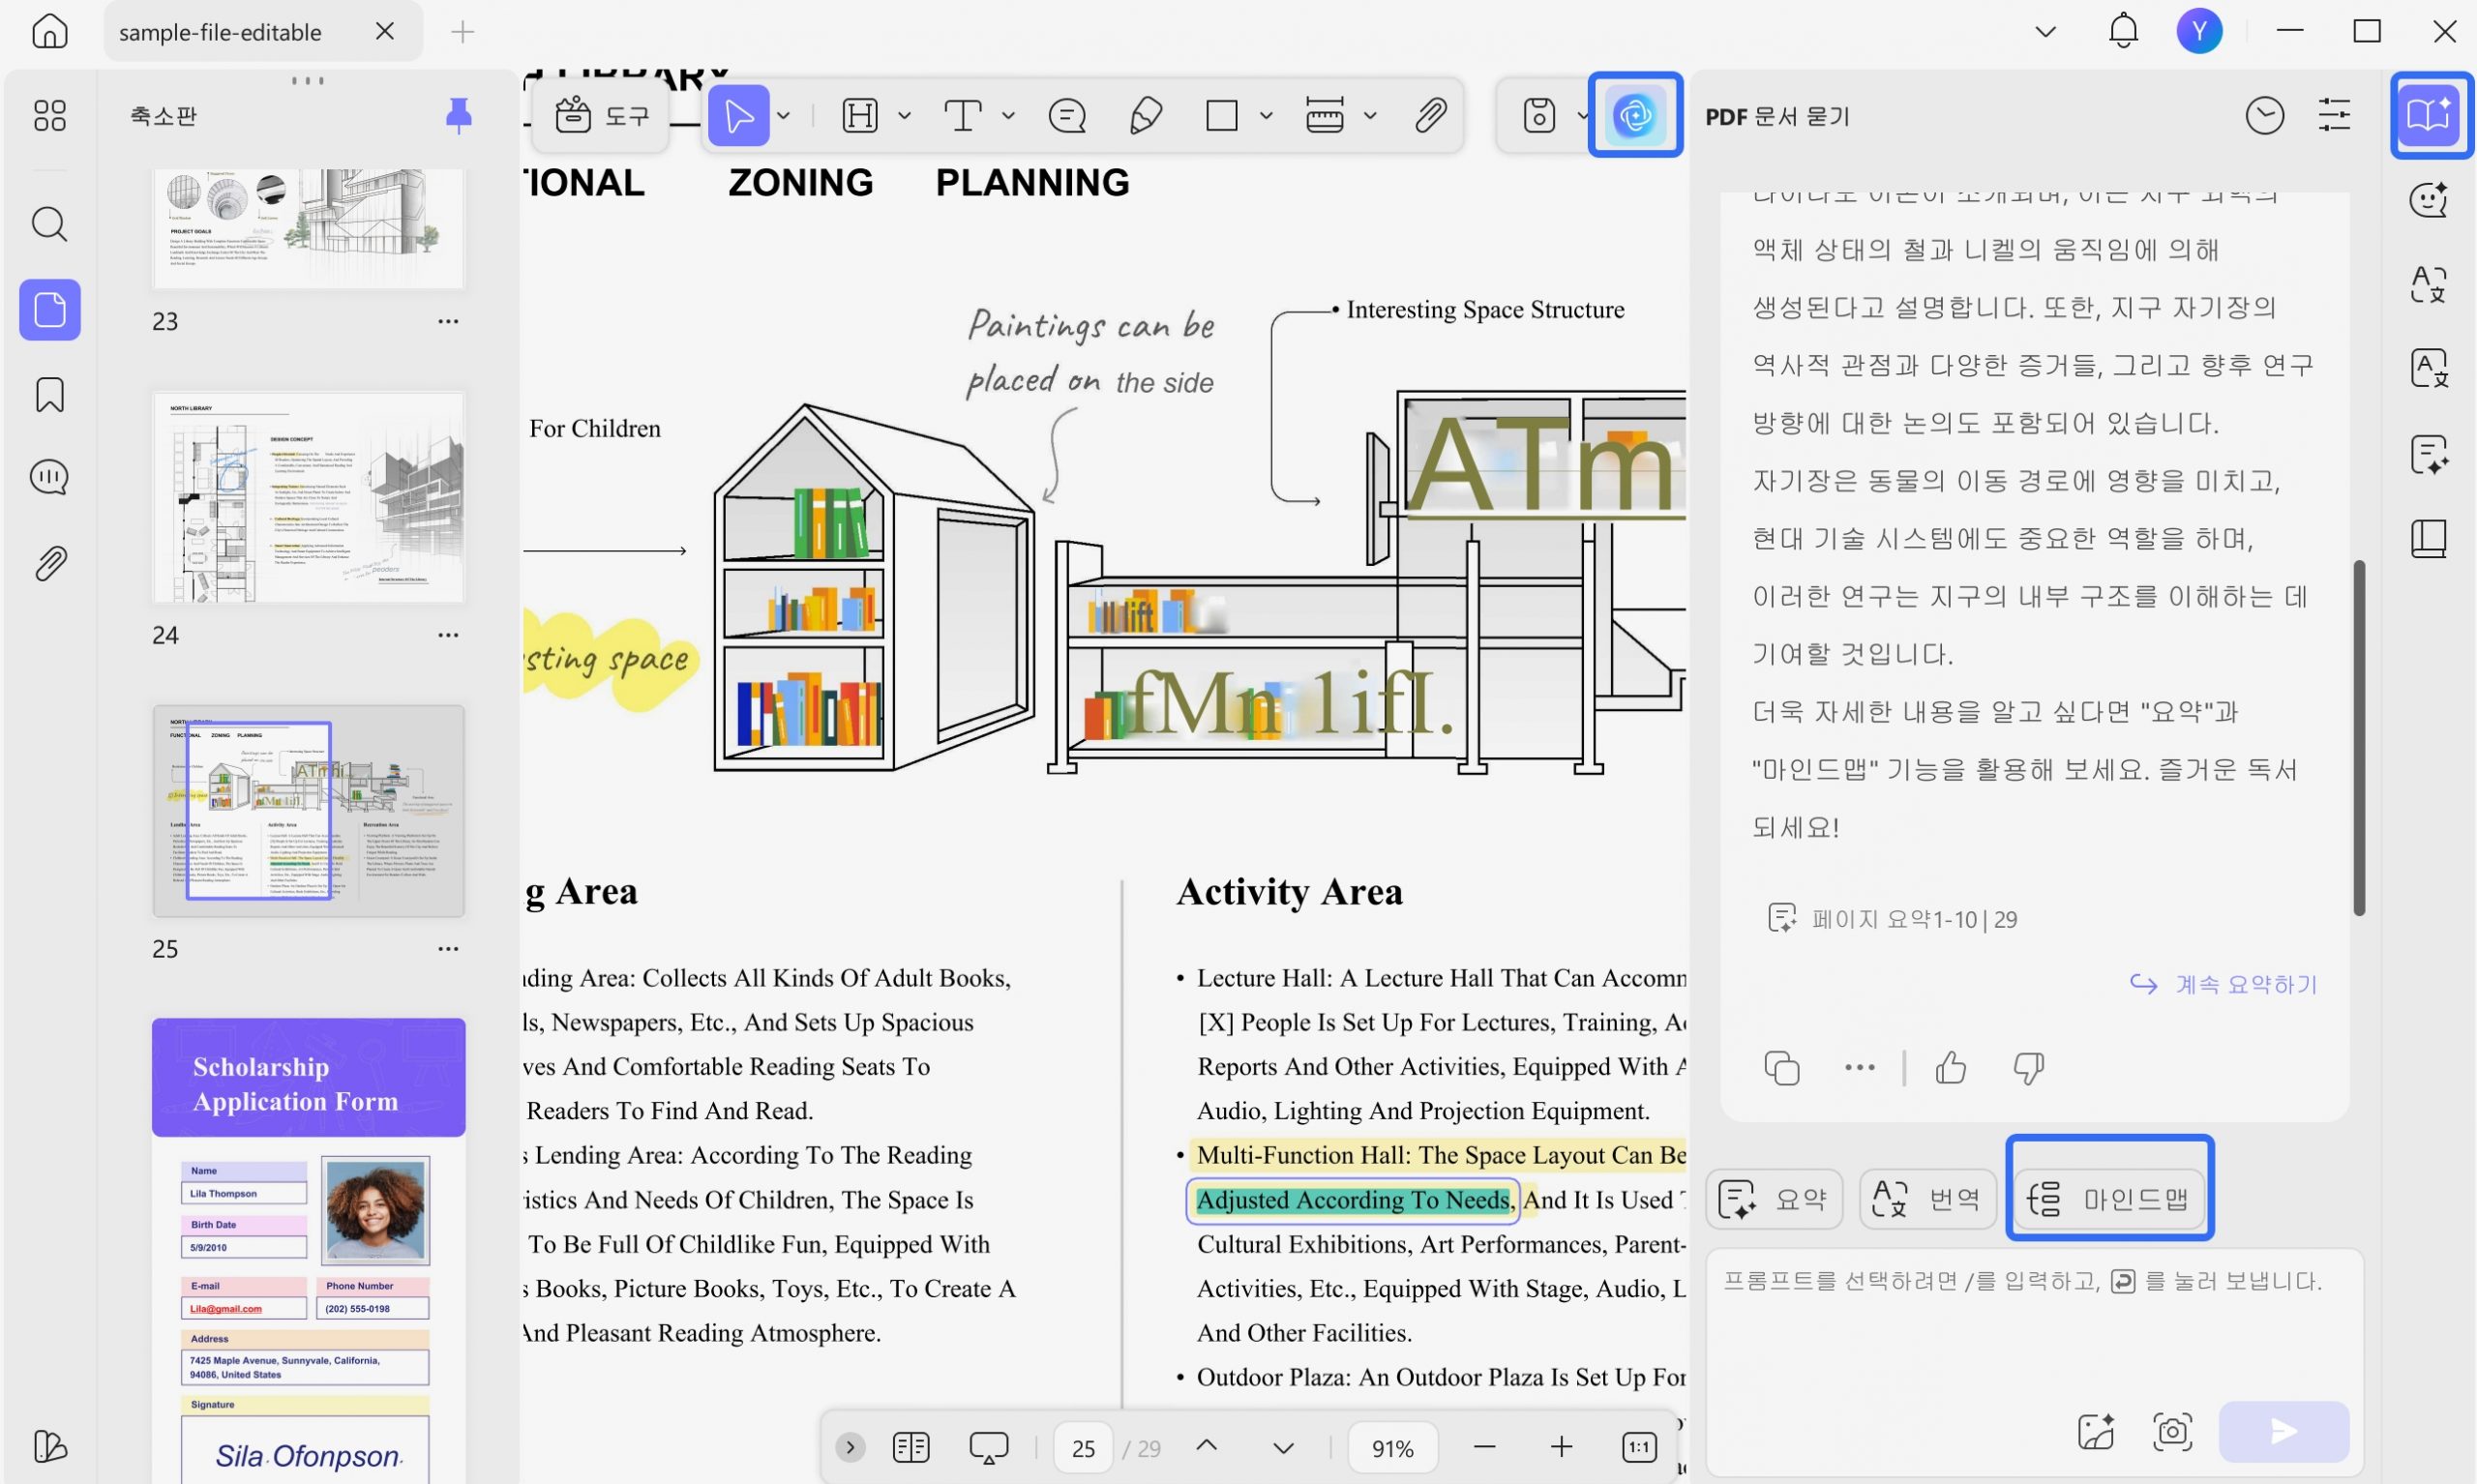The height and width of the screenshot is (1484, 2477).
Task: Select the highlight text tool
Action: point(860,116)
